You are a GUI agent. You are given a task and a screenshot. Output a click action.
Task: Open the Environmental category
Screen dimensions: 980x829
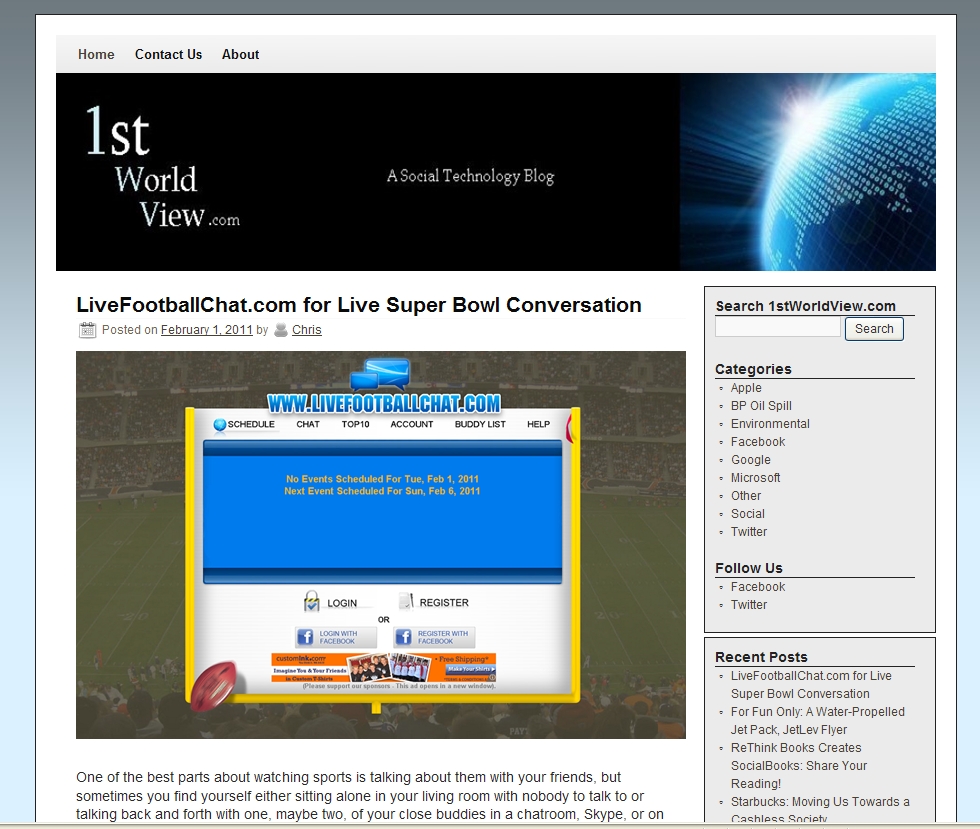pos(770,424)
